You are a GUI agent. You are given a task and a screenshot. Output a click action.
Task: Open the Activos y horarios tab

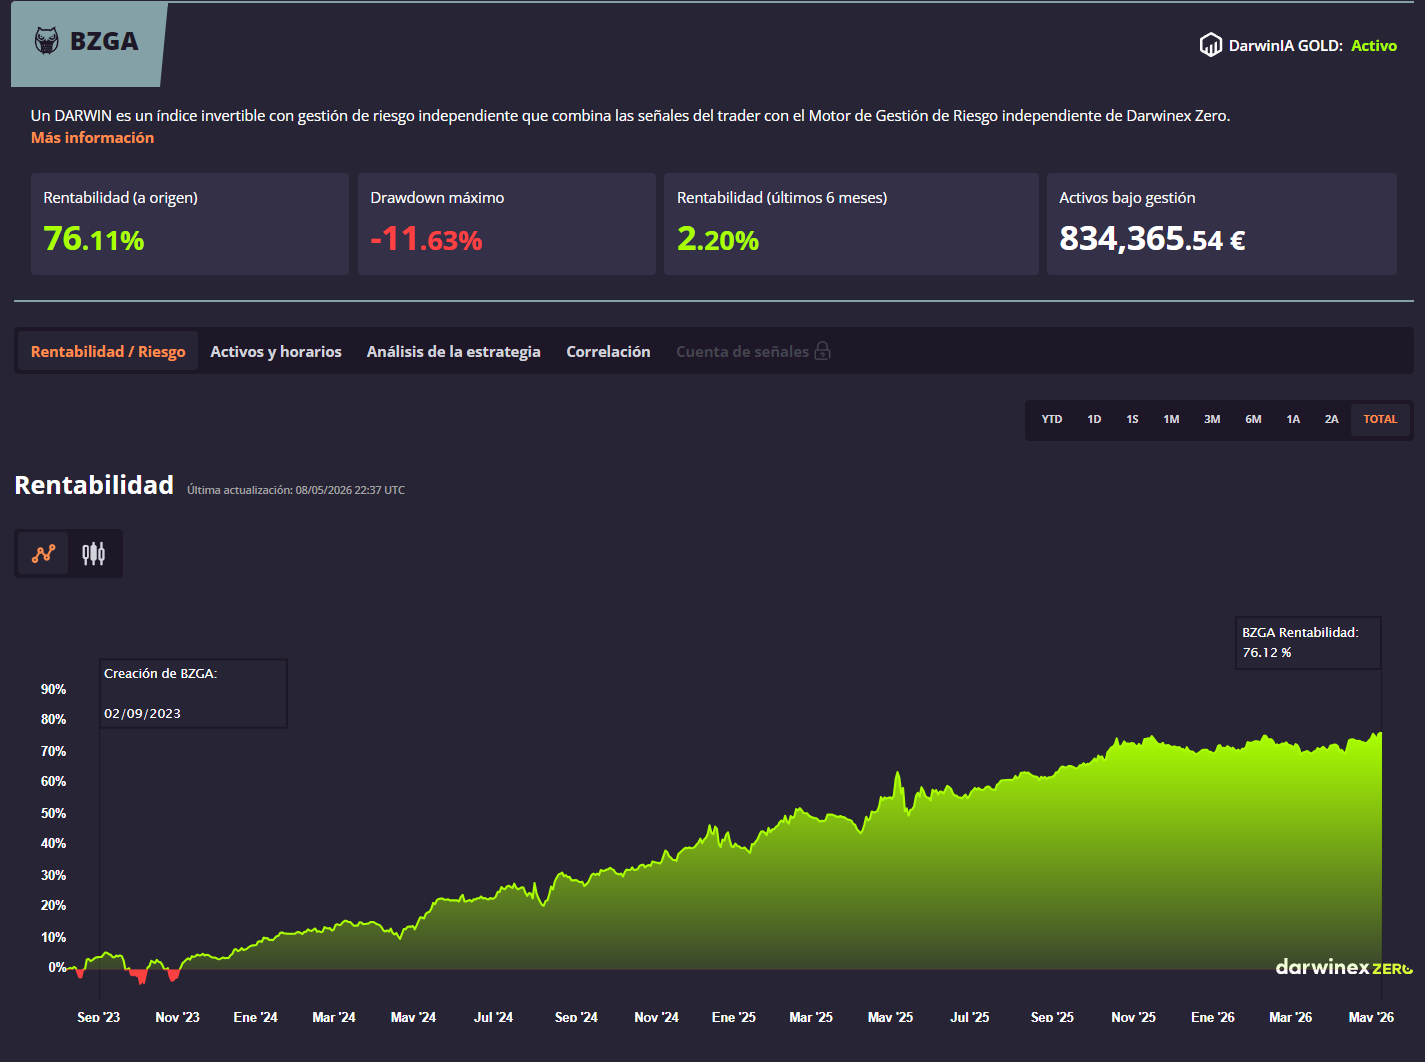[276, 351]
